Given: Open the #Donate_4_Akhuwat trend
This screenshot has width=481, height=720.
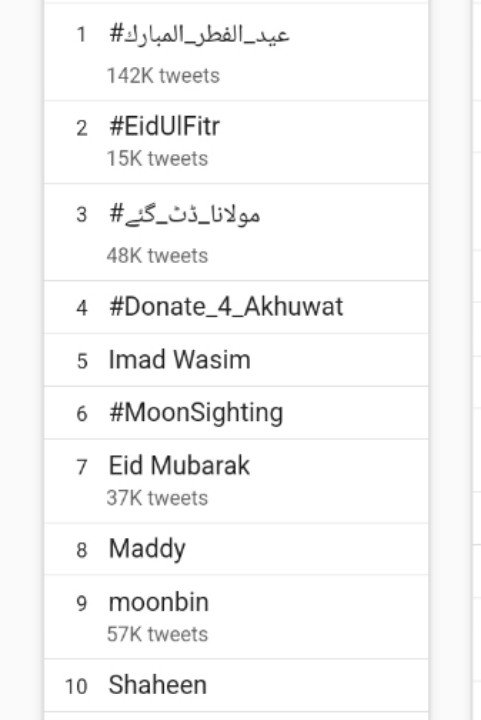Looking at the screenshot, I should click(226, 306).
